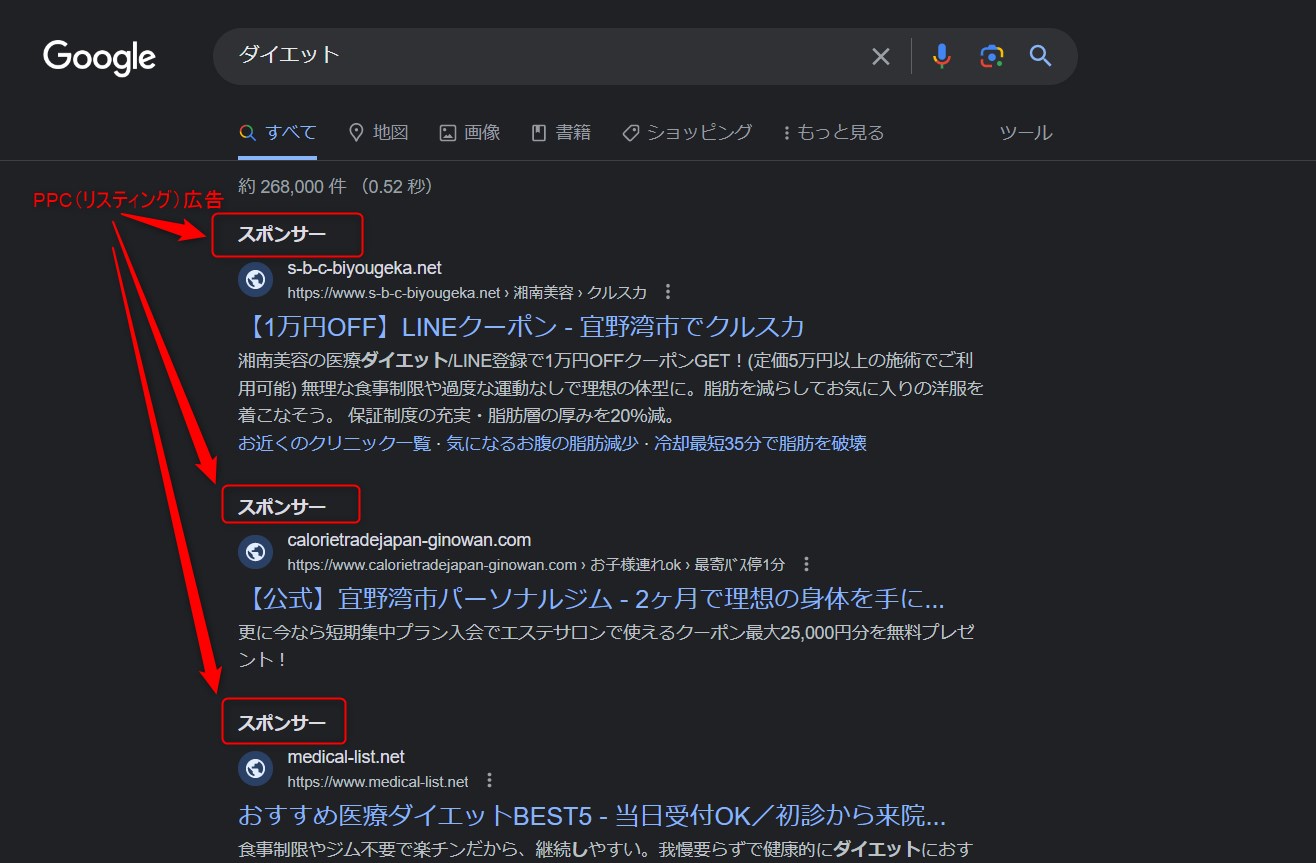Open the おすすめ医療ダイエットBEST5 result title
This screenshot has width=1316, height=863.
click(x=592, y=815)
